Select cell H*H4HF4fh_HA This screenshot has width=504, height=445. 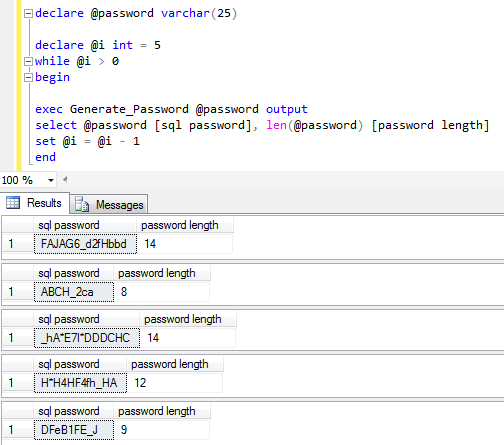80,383
